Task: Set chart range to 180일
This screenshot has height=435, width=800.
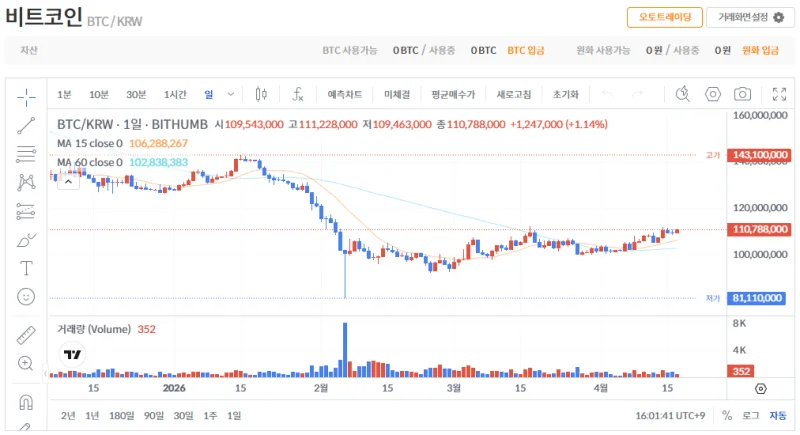Action: coord(121,416)
